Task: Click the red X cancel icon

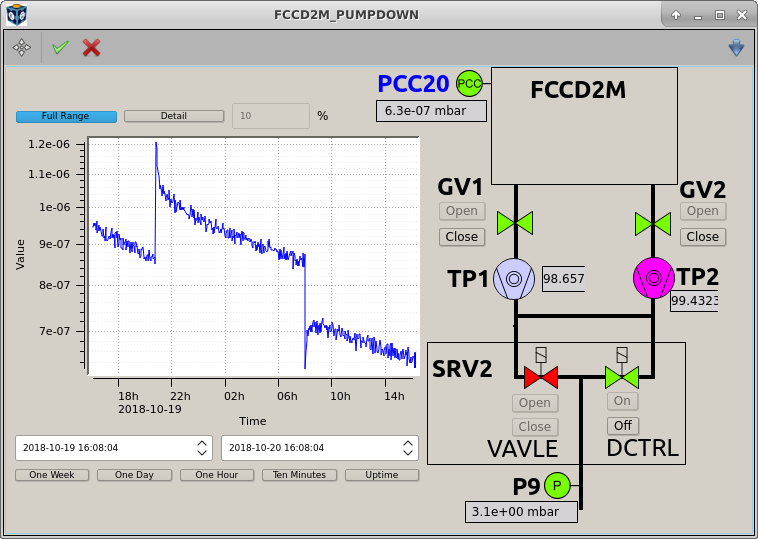Action: [x=91, y=47]
